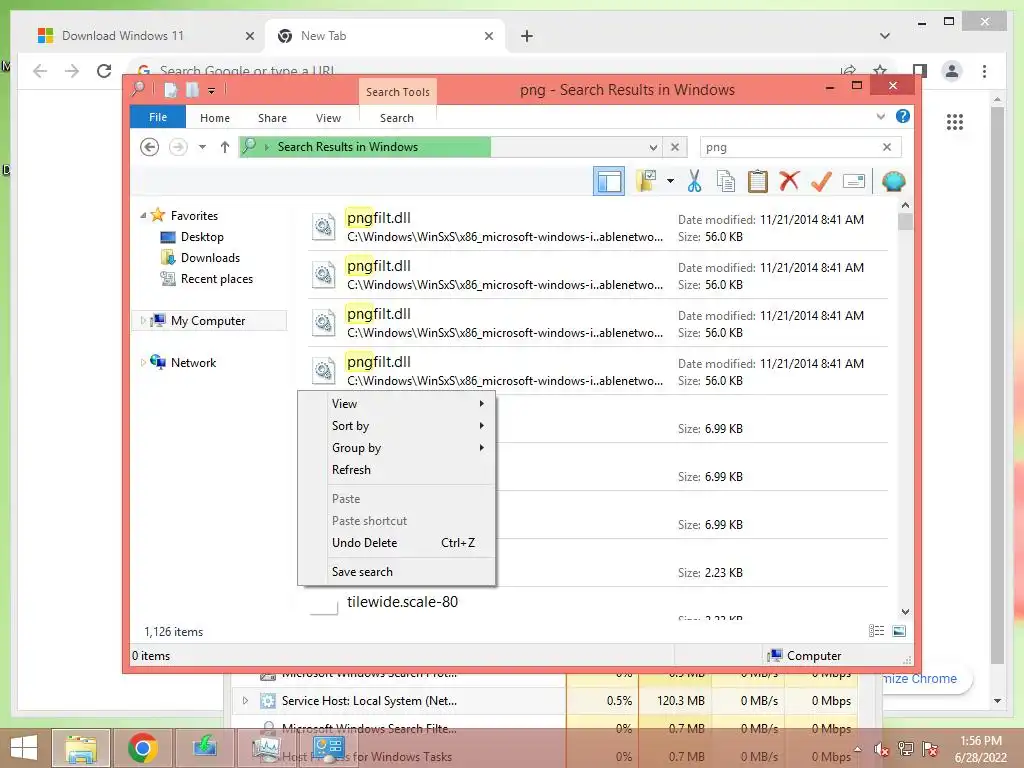Open Chrome three-dot menu
The height and width of the screenshot is (768, 1024).
click(984, 71)
